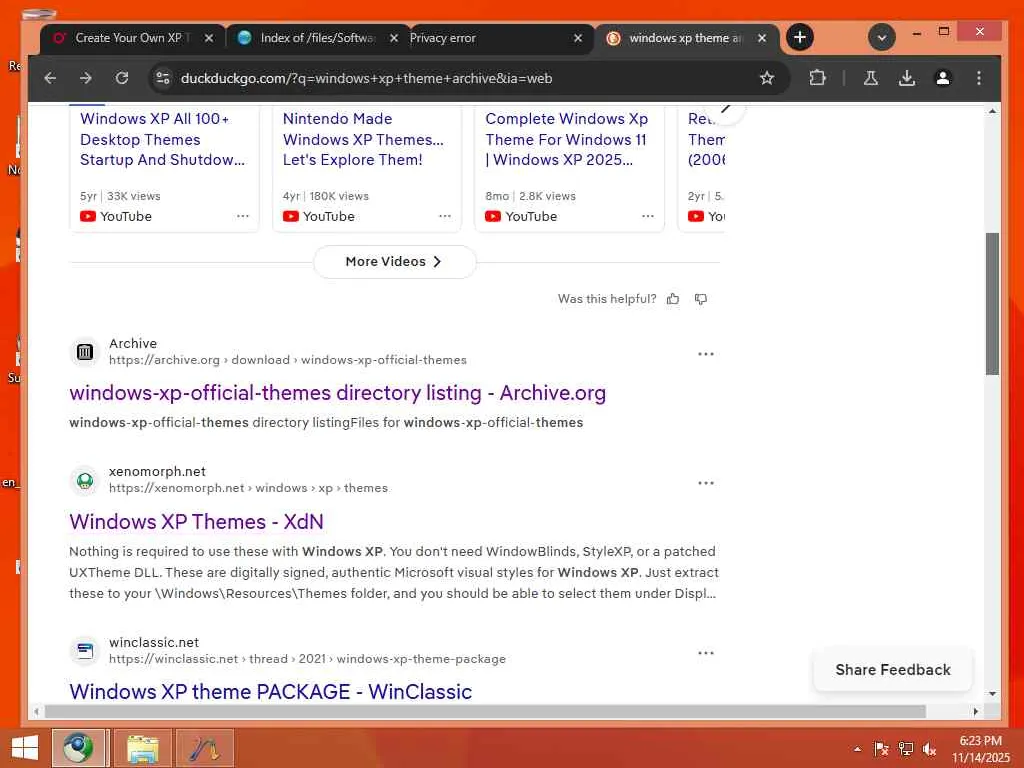Open Windows XP All 100+ Desktop Themes video
Image resolution: width=1024 pixels, height=768 pixels.
[163, 139]
